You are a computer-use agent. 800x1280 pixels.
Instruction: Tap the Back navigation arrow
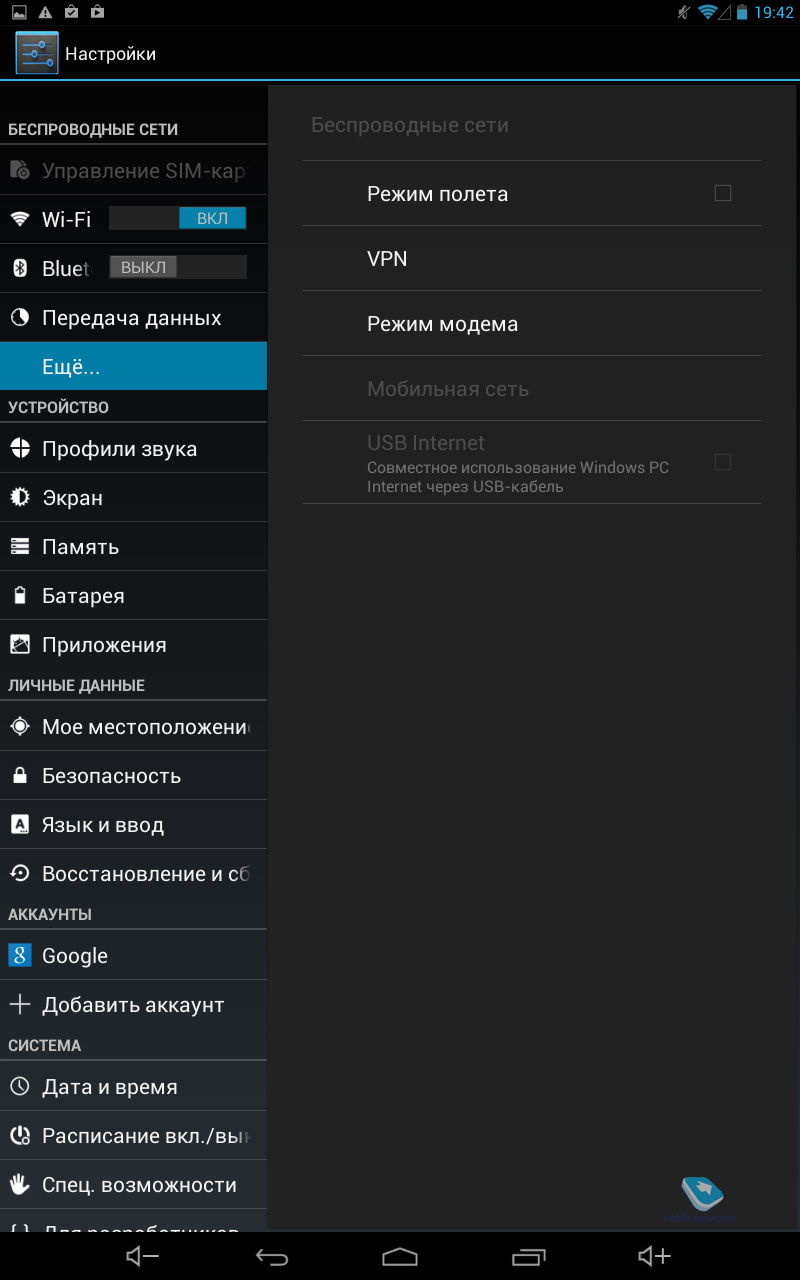272,1256
